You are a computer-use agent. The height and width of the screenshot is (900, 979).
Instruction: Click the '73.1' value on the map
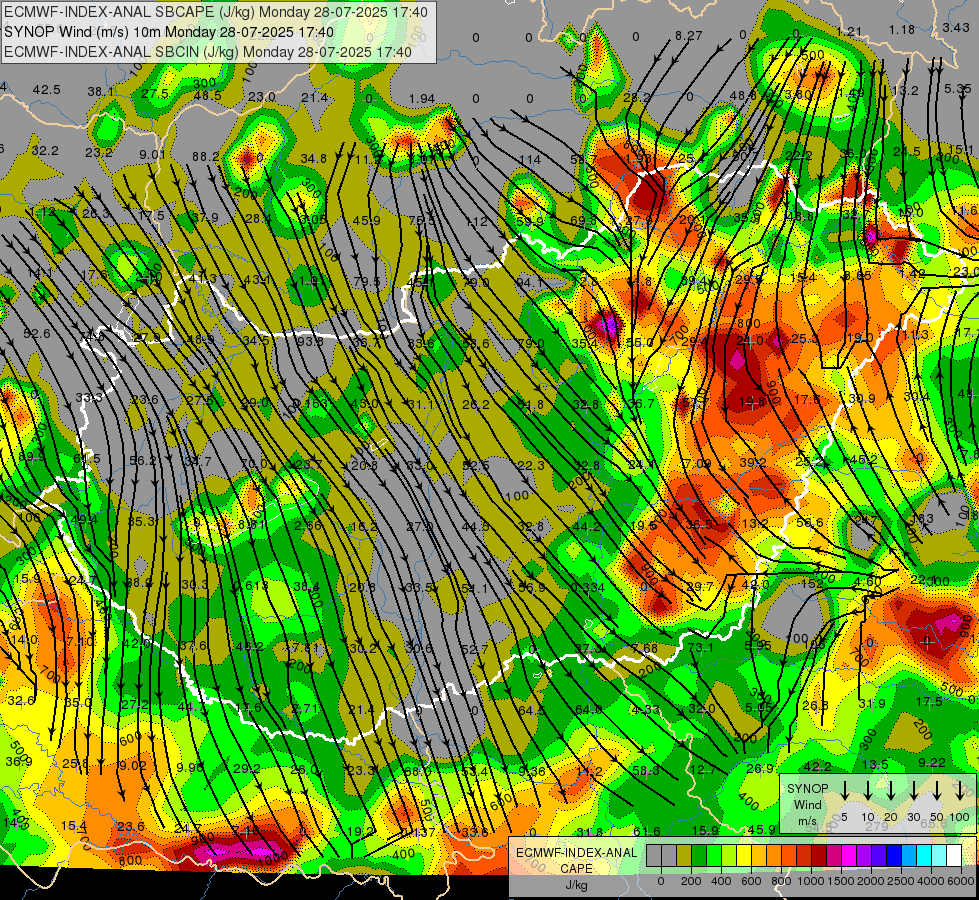701,648
